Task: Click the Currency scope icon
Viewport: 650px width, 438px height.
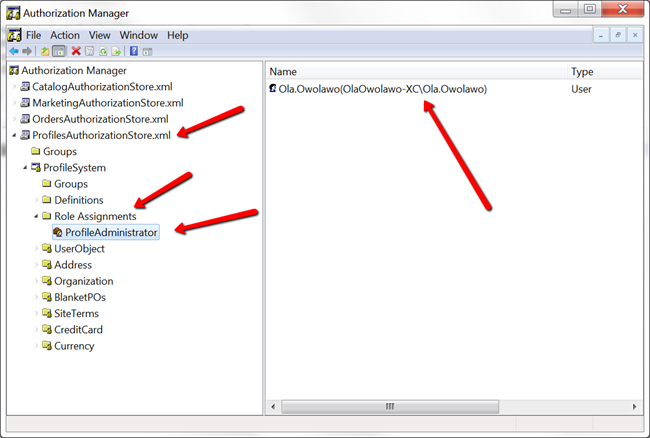Action: click(x=47, y=345)
